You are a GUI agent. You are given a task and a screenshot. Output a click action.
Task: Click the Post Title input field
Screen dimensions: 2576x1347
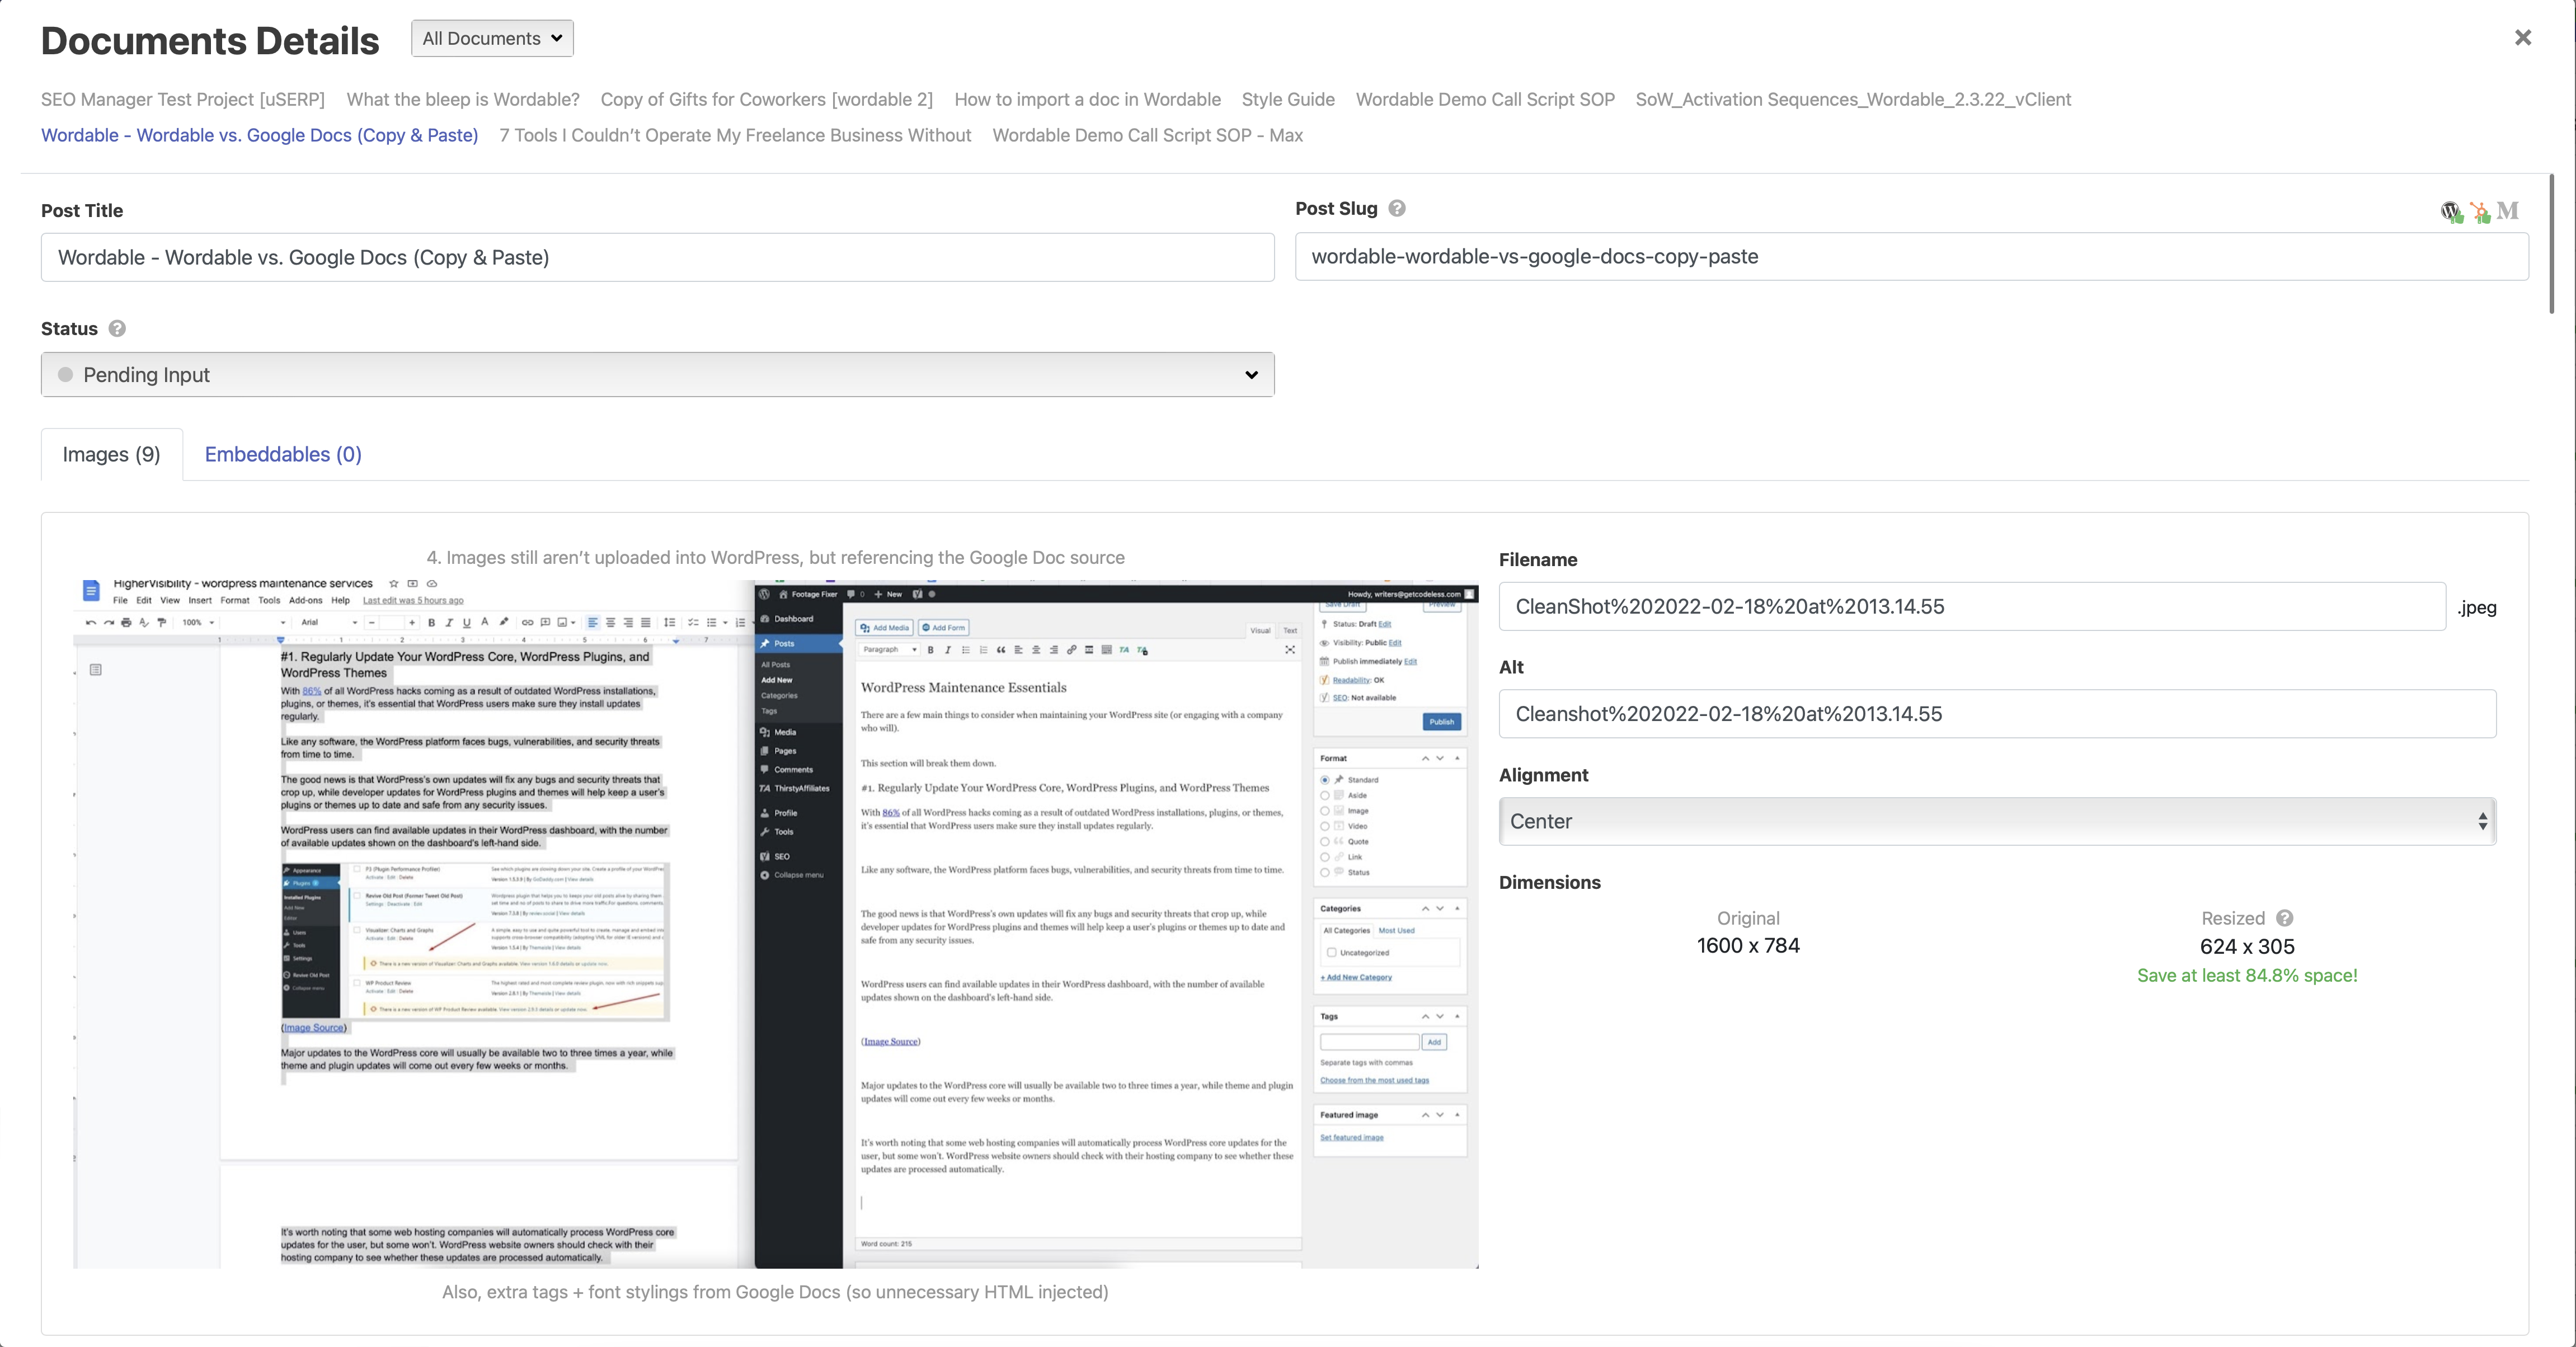coord(657,257)
